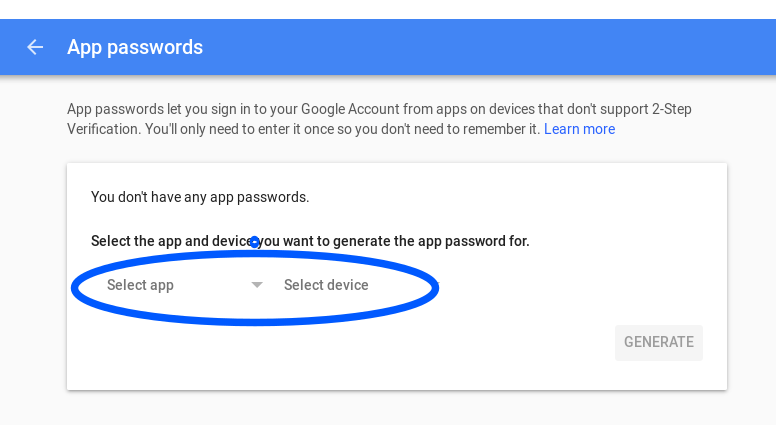Click the bold 'Select the app and device' instruction
The width and height of the screenshot is (776, 425).
point(168,241)
